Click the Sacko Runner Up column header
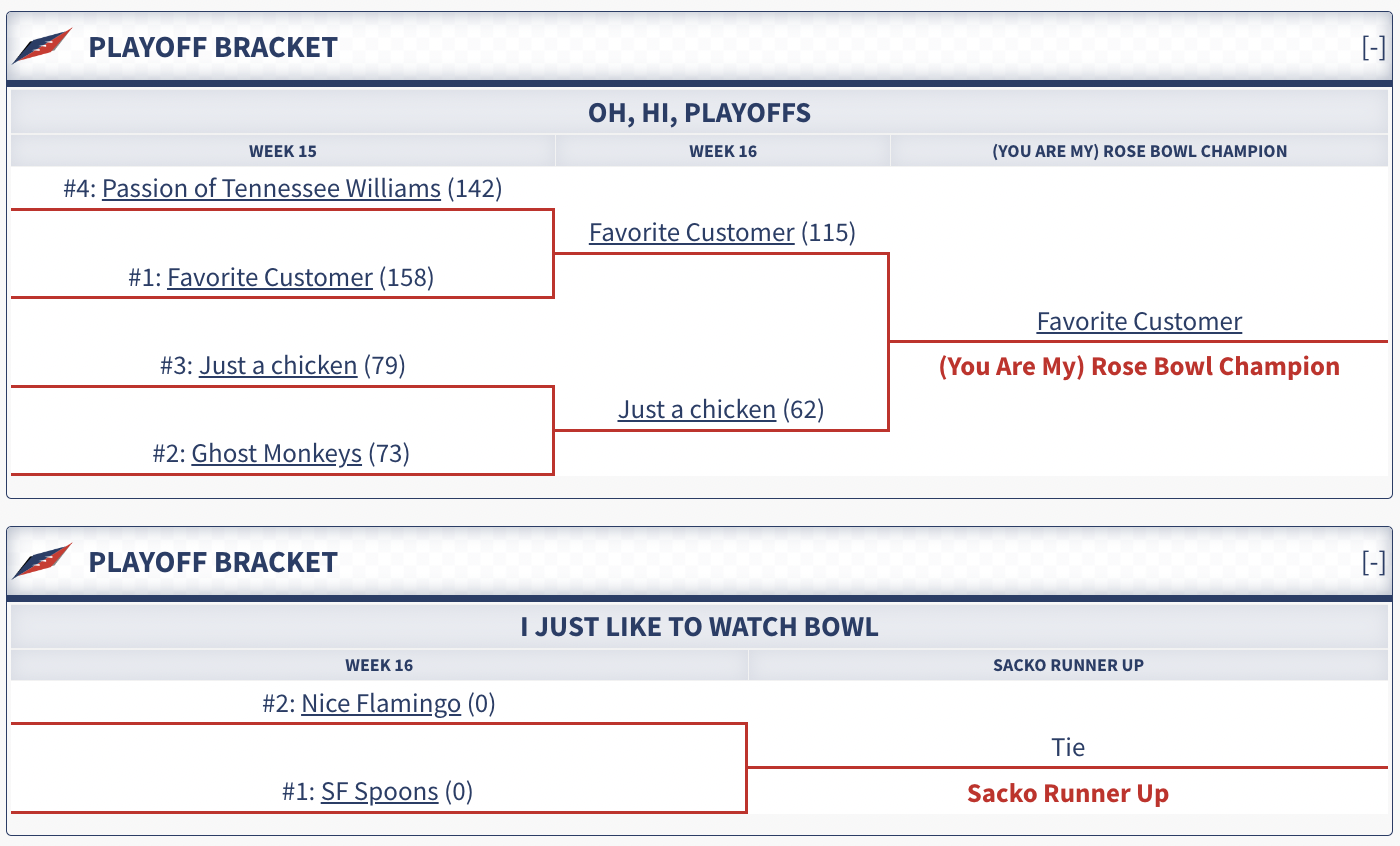 [x=1068, y=665]
